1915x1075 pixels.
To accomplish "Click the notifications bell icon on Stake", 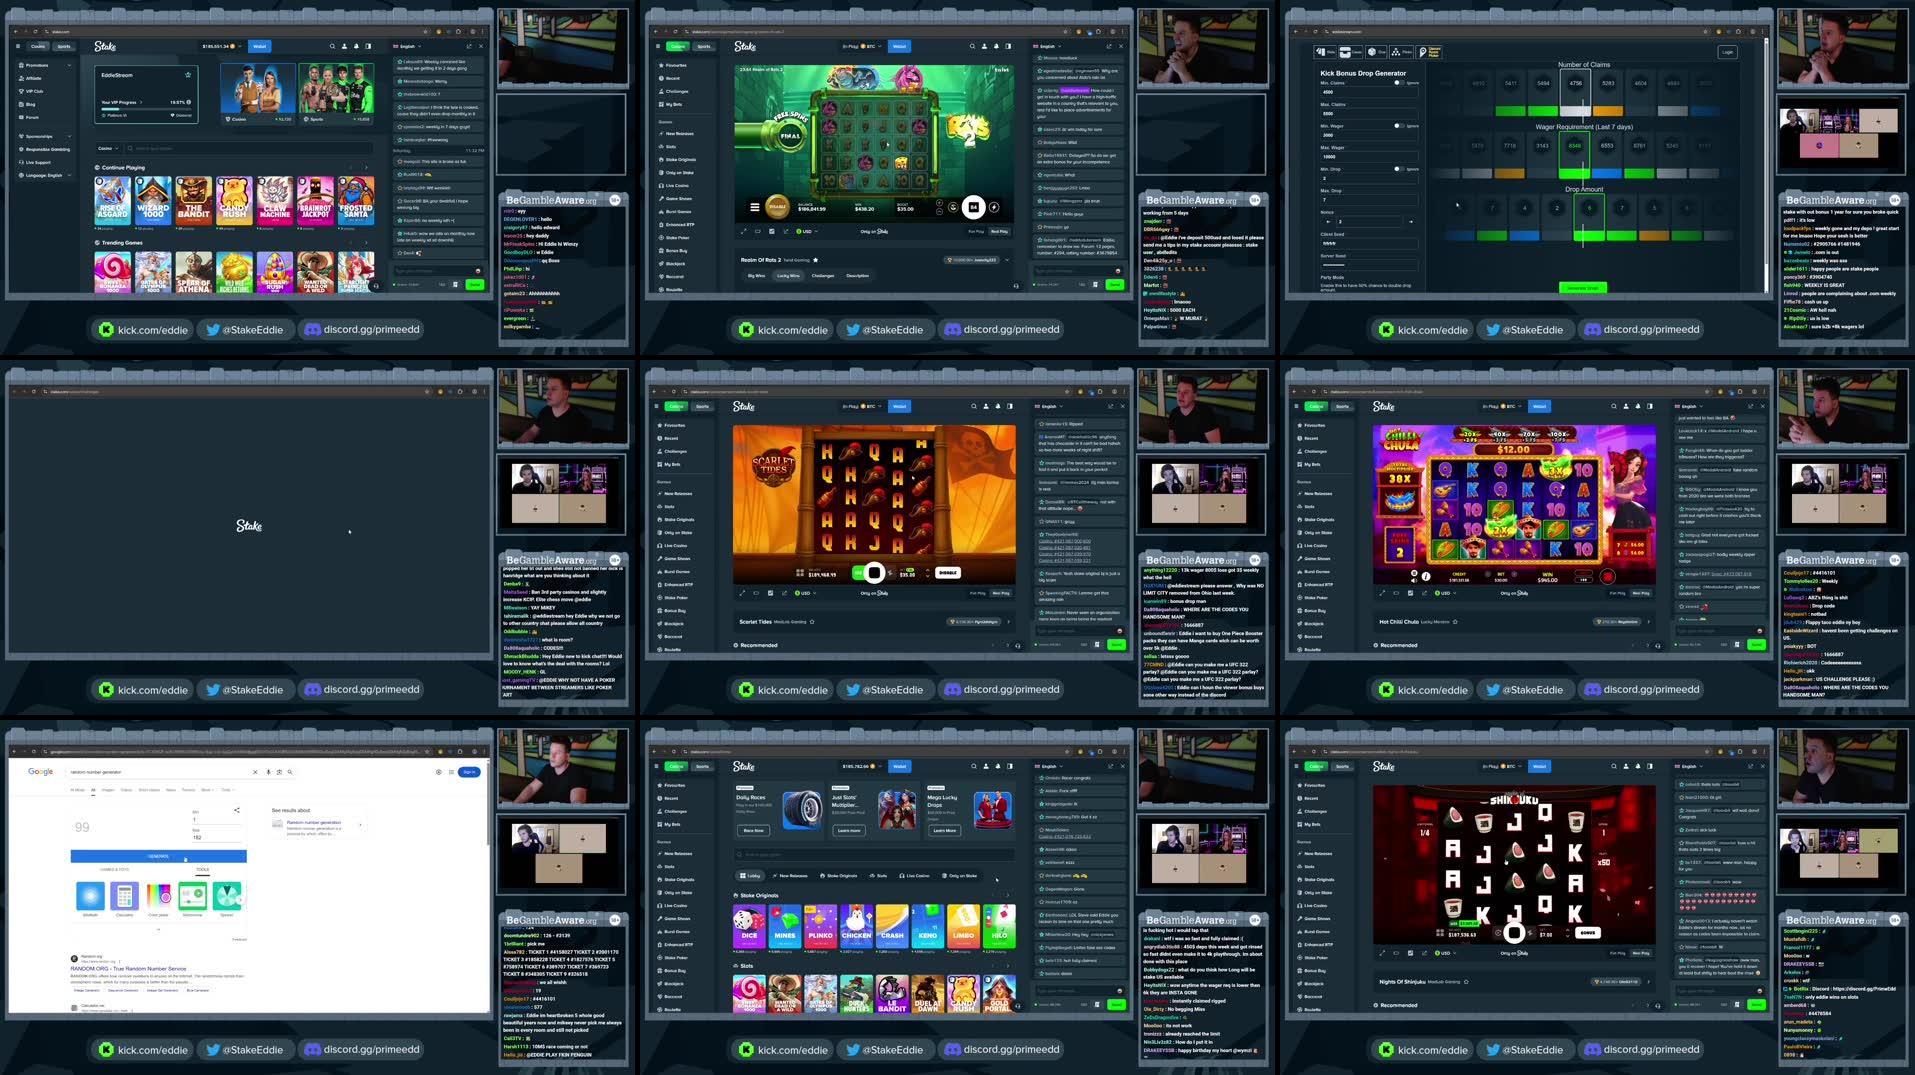I will coord(355,46).
